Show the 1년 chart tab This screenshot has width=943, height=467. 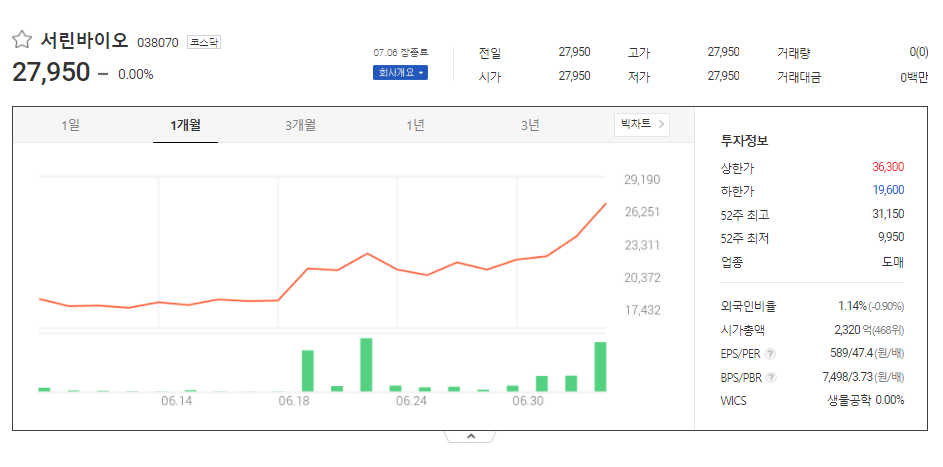[415, 126]
